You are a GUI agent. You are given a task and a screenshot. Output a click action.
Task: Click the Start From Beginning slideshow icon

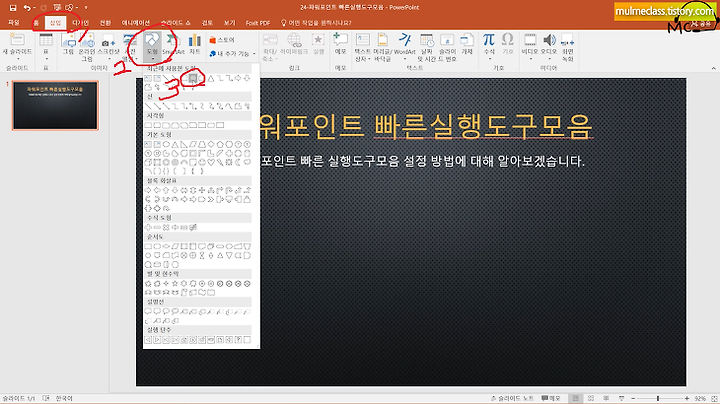pyautogui.click(x=57, y=8)
